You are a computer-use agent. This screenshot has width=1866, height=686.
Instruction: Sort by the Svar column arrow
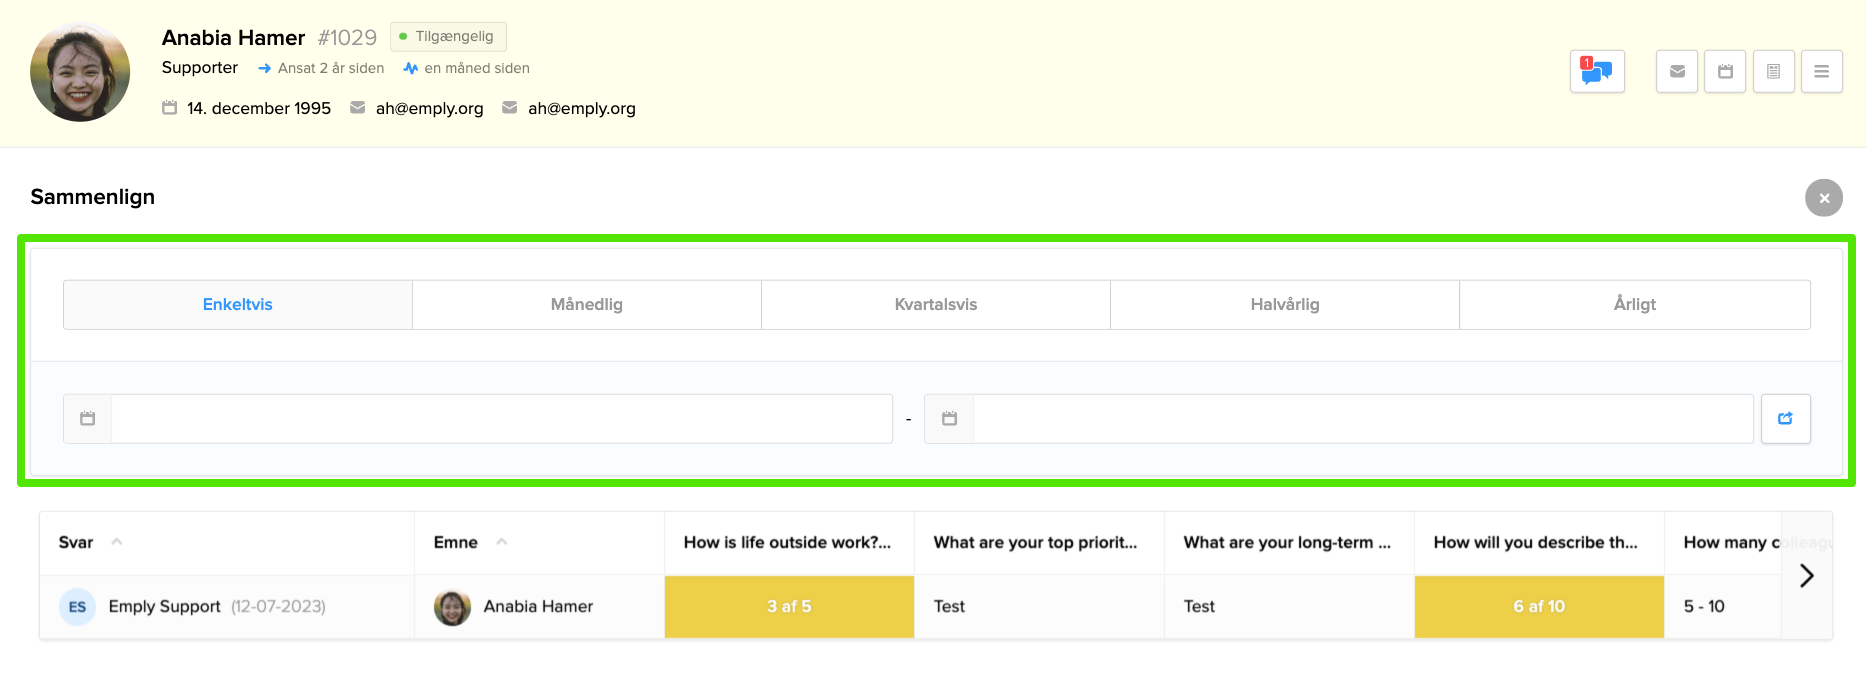click(x=117, y=542)
